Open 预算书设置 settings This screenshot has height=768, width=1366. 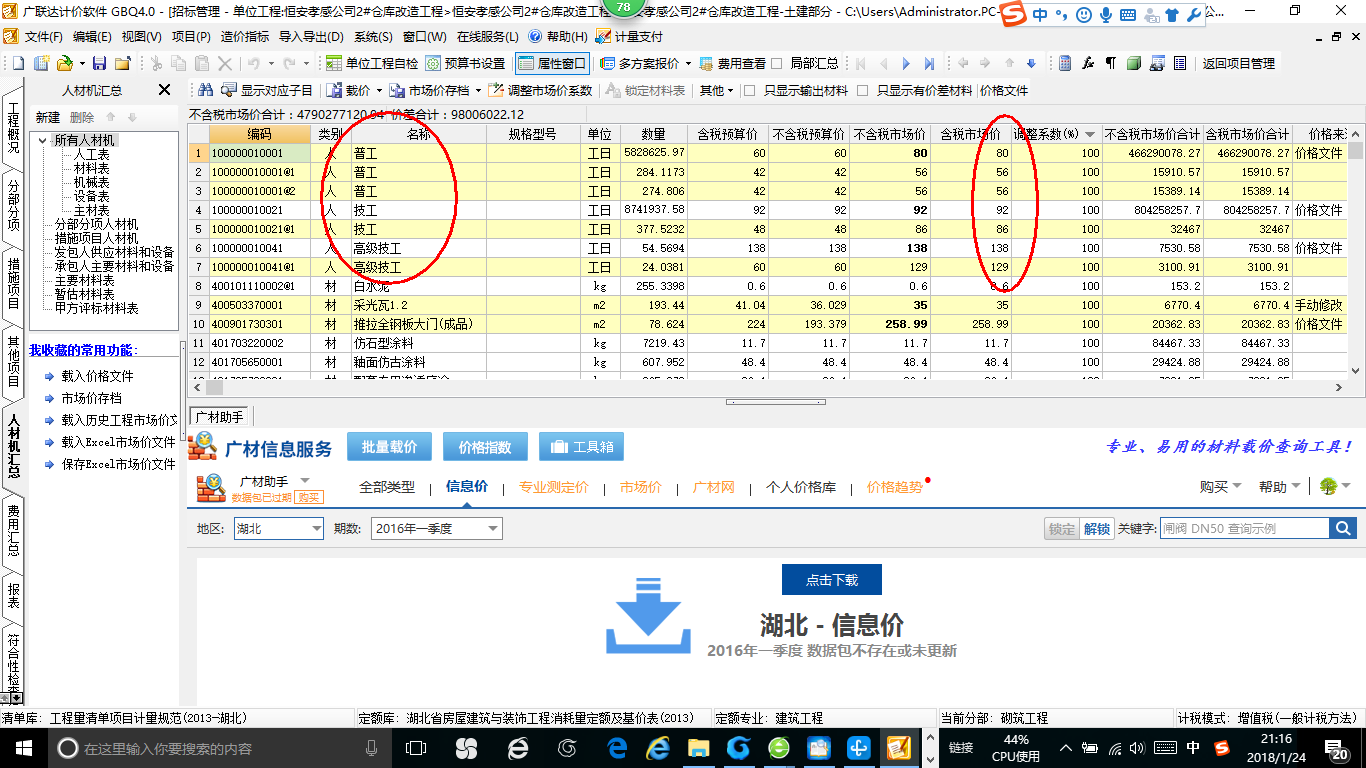pos(465,63)
